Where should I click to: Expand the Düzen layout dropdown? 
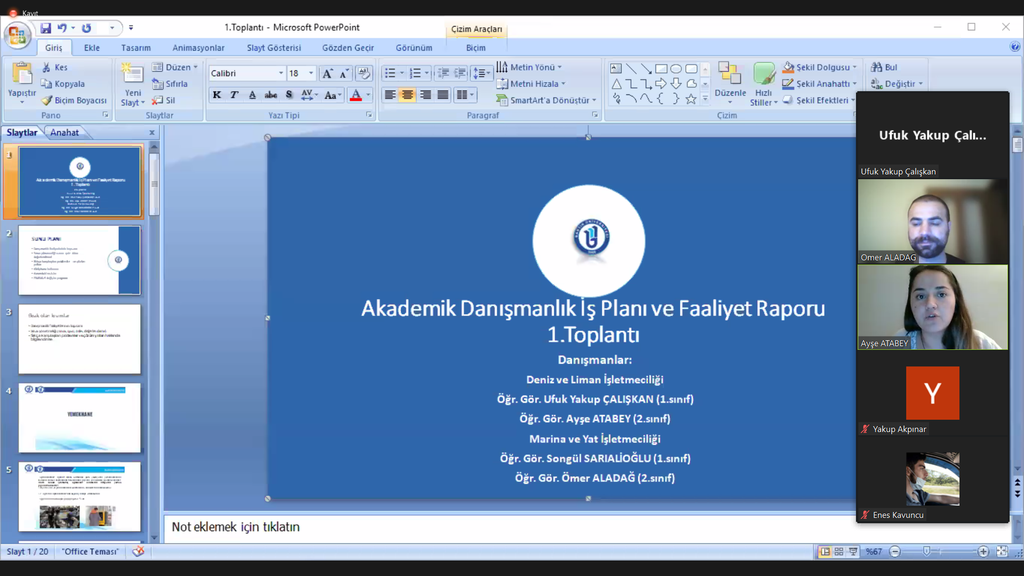pos(175,67)
